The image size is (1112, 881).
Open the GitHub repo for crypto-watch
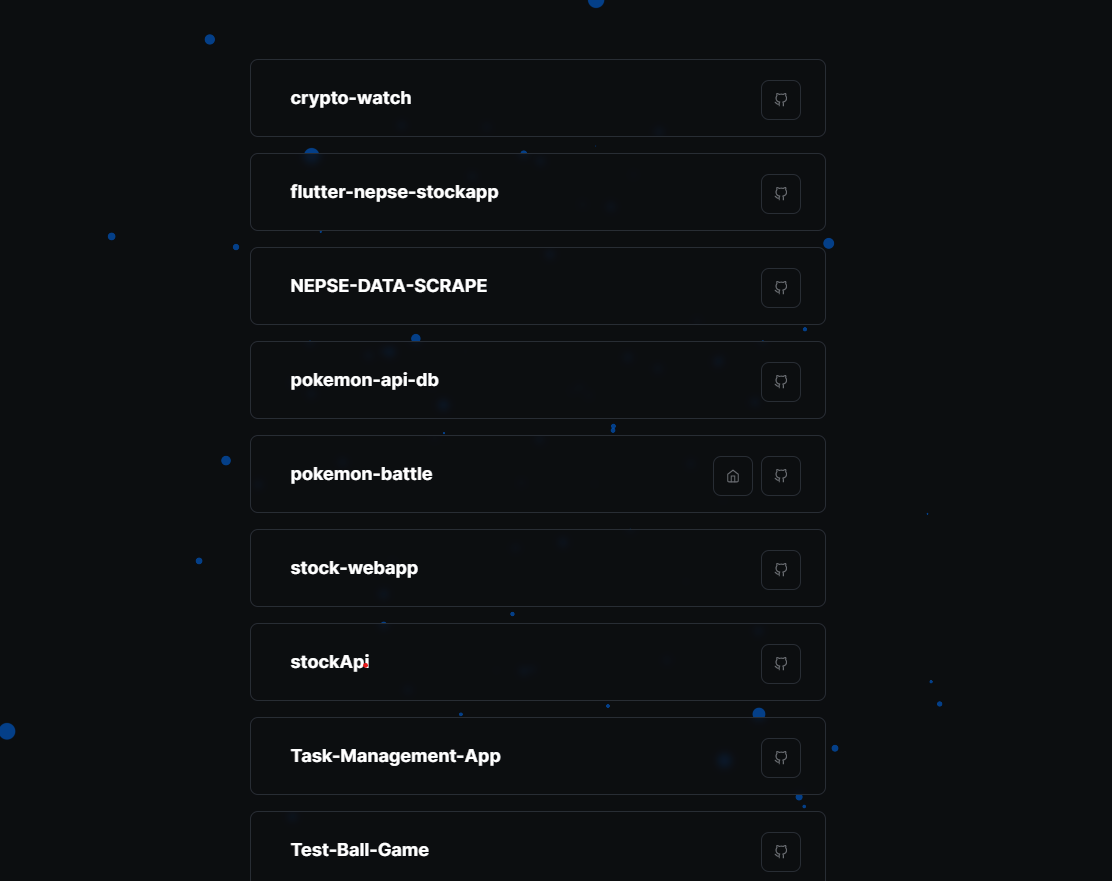780,100
